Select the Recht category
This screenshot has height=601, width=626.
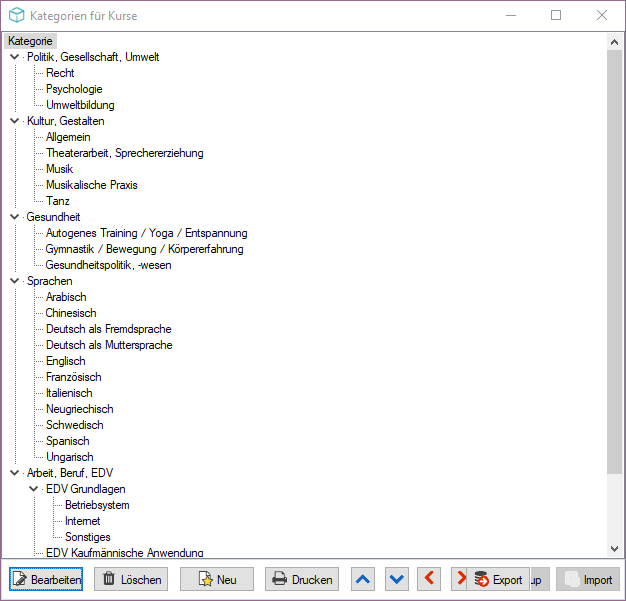60,73
